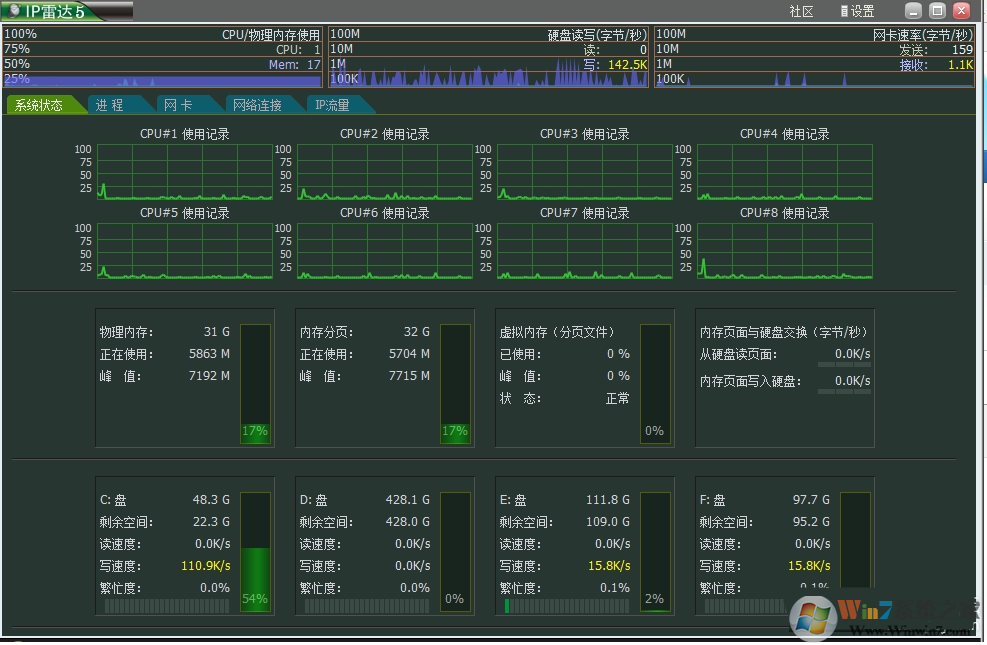Click the IP雷达5 logo icon

point(13,11)
